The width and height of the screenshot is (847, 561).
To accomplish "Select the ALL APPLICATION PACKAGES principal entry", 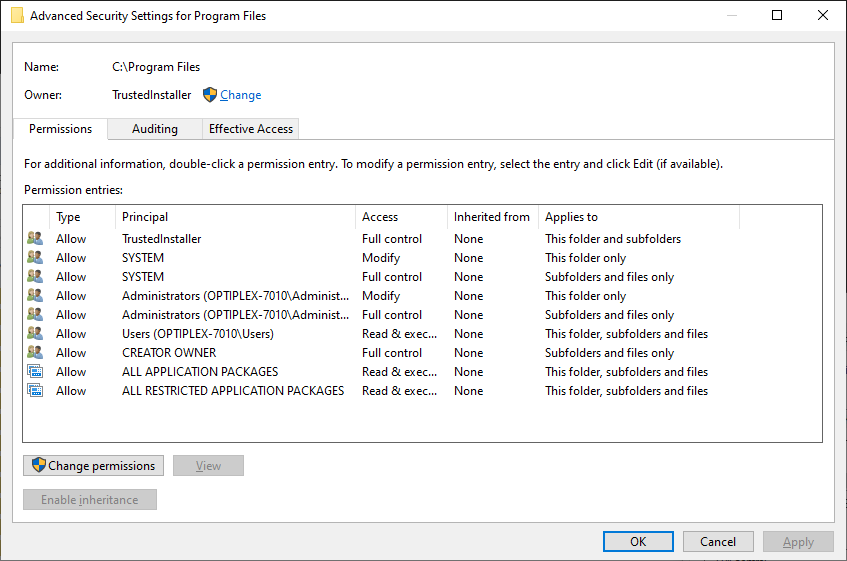I will click(200, 371).
